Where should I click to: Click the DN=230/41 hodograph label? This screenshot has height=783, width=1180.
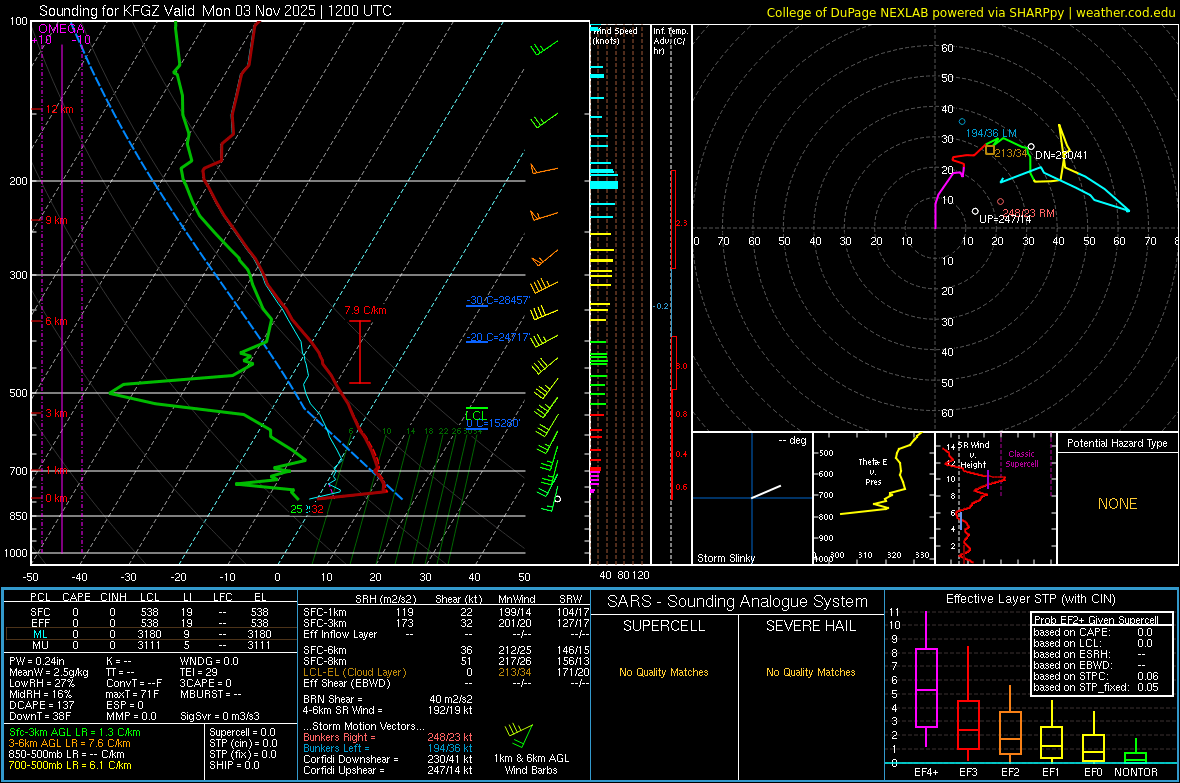pos(1061,155)
